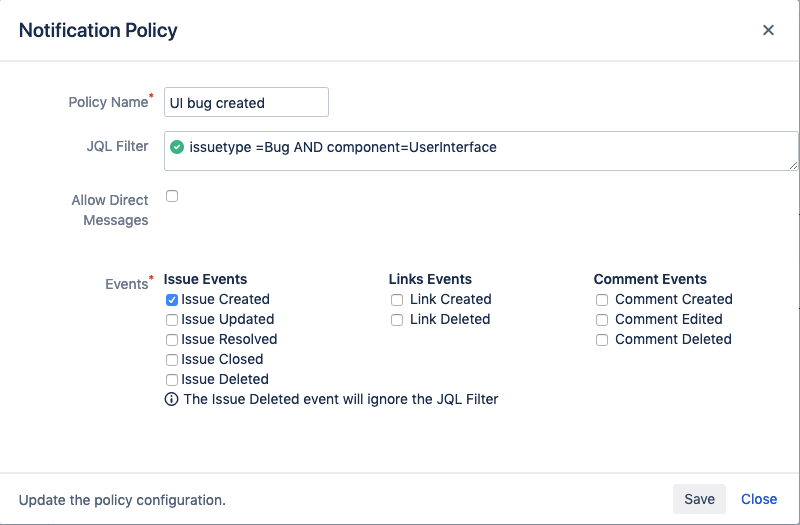The width and height of the screenshot is (800, 525).
Task: Click the Close link at bottom
Action: pyautogui.click(x=759, y=499)
